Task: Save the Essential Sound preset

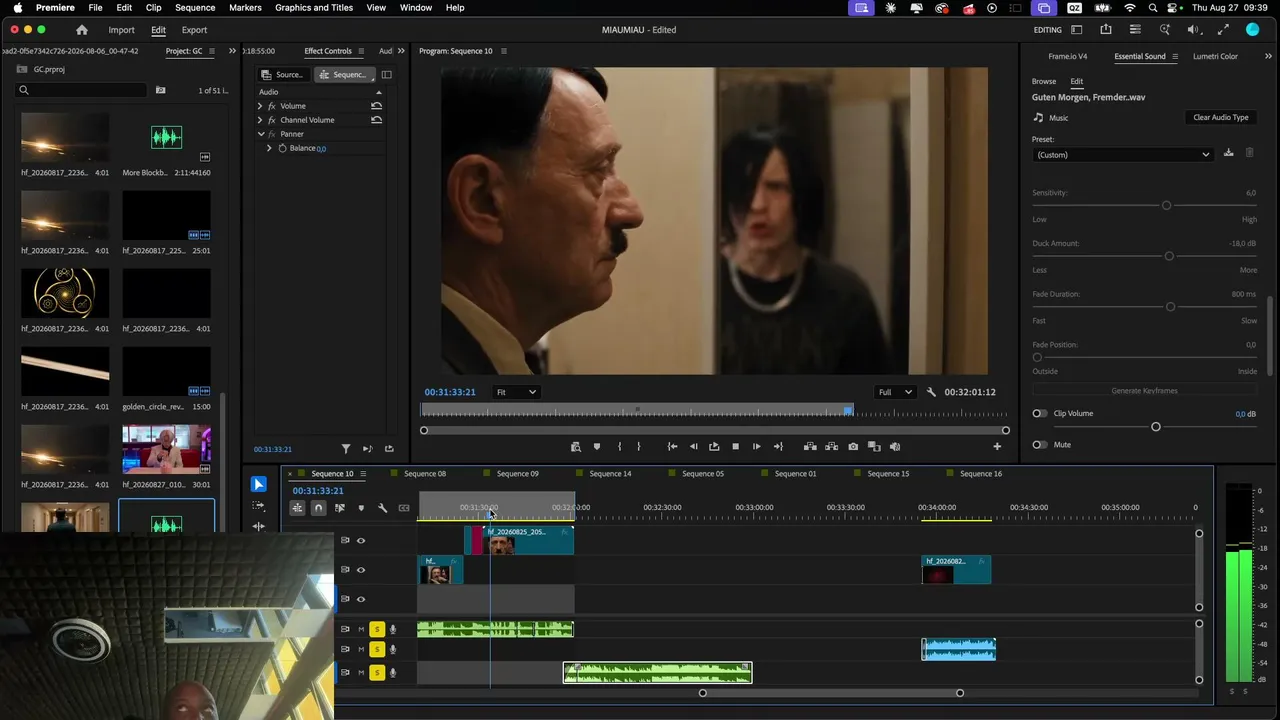Action: pyautogui.click(x=1229, y=154)
